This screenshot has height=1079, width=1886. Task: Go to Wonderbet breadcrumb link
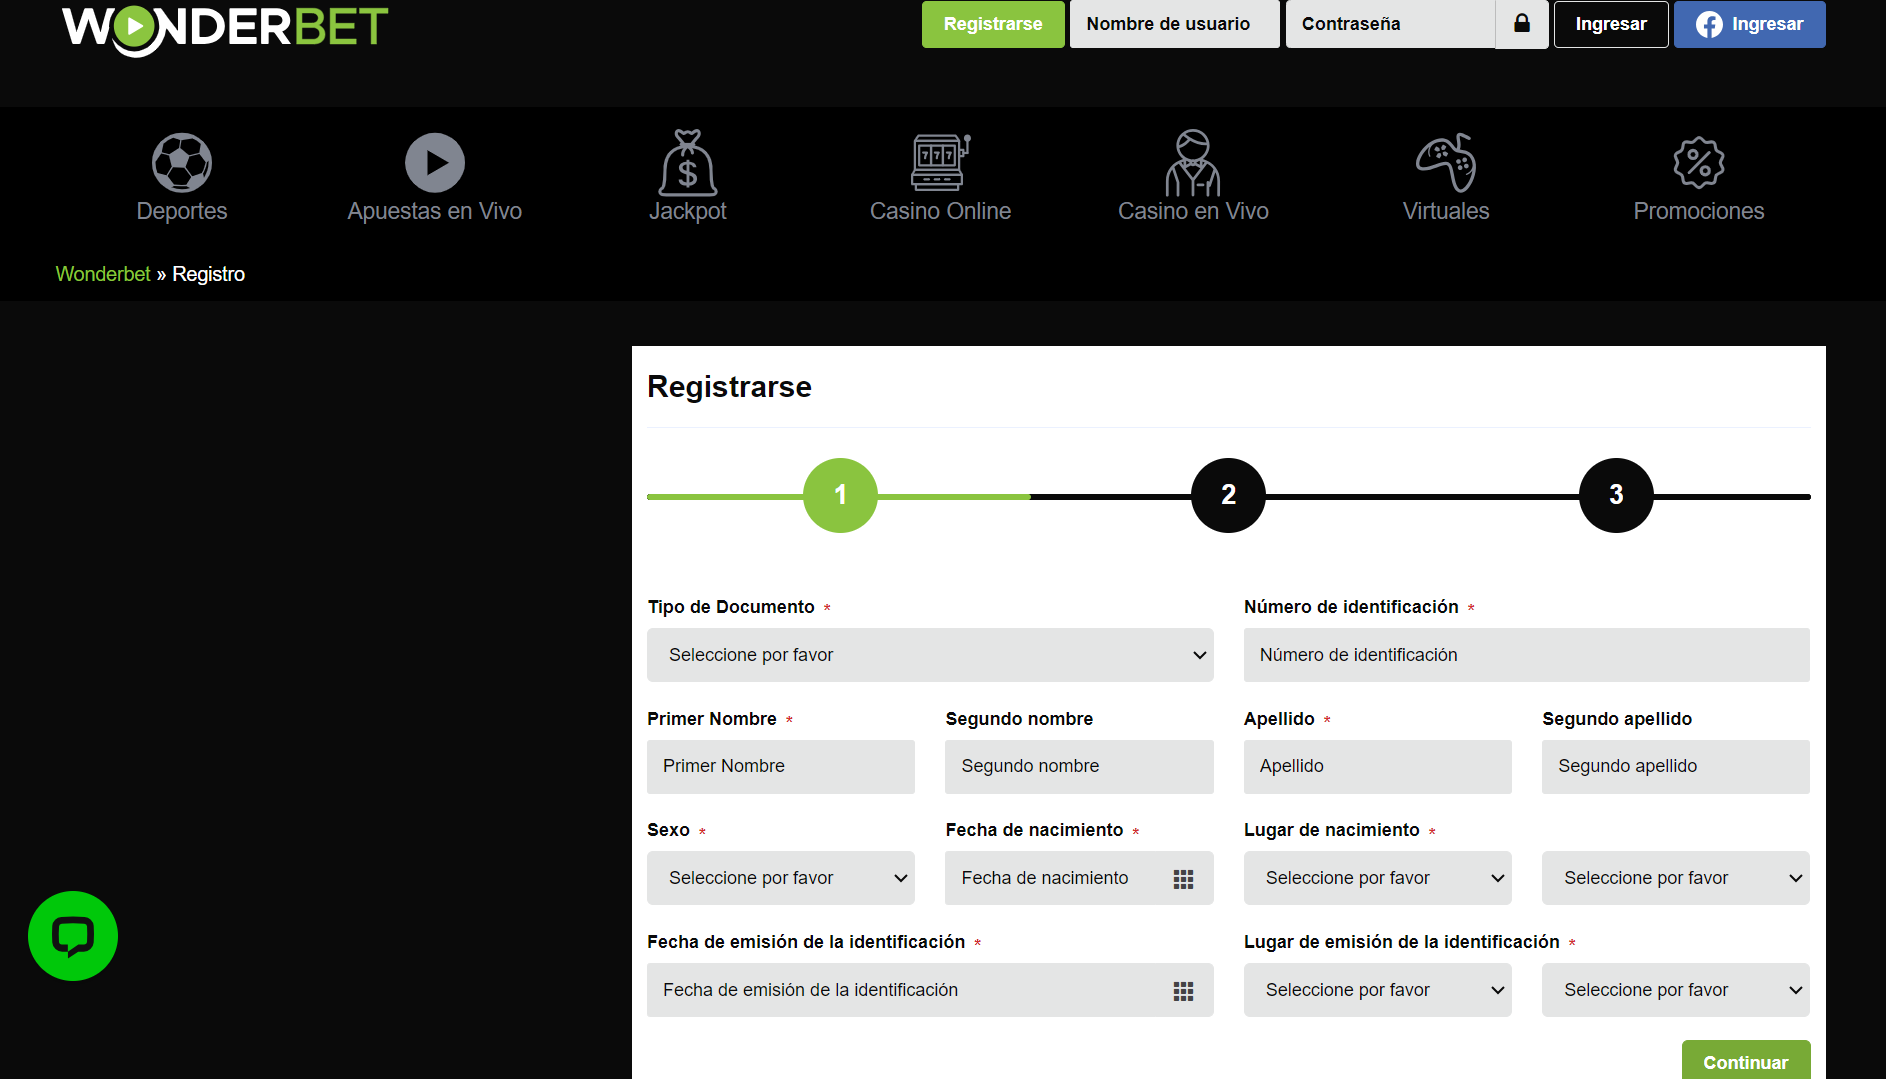point(103,274)
